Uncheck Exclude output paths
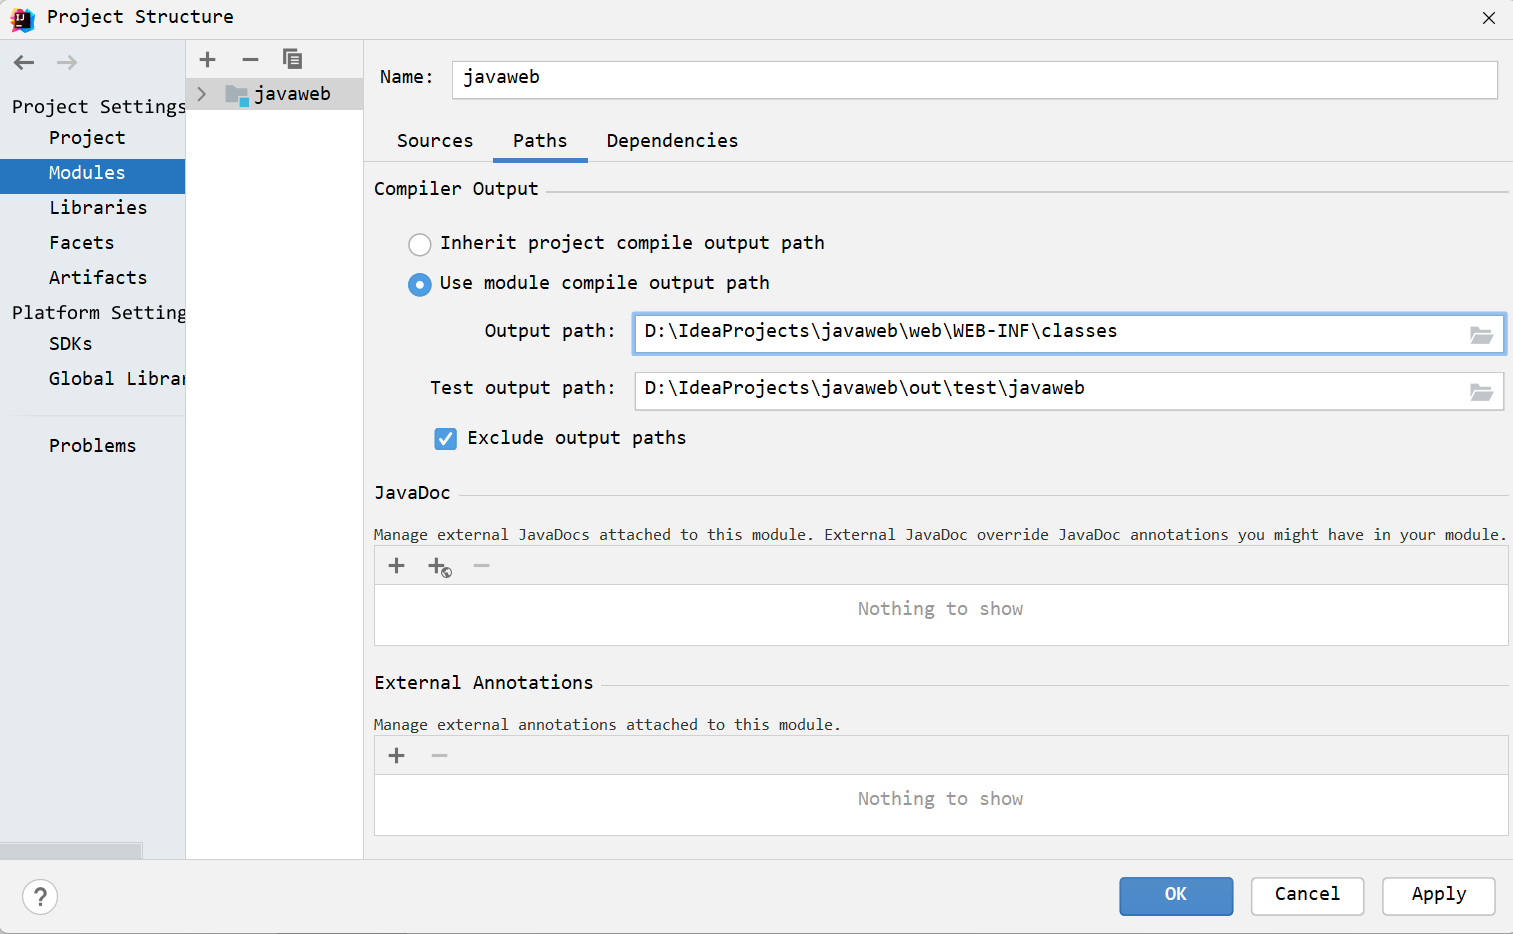The image size is (1513, 934). point(445,438)
